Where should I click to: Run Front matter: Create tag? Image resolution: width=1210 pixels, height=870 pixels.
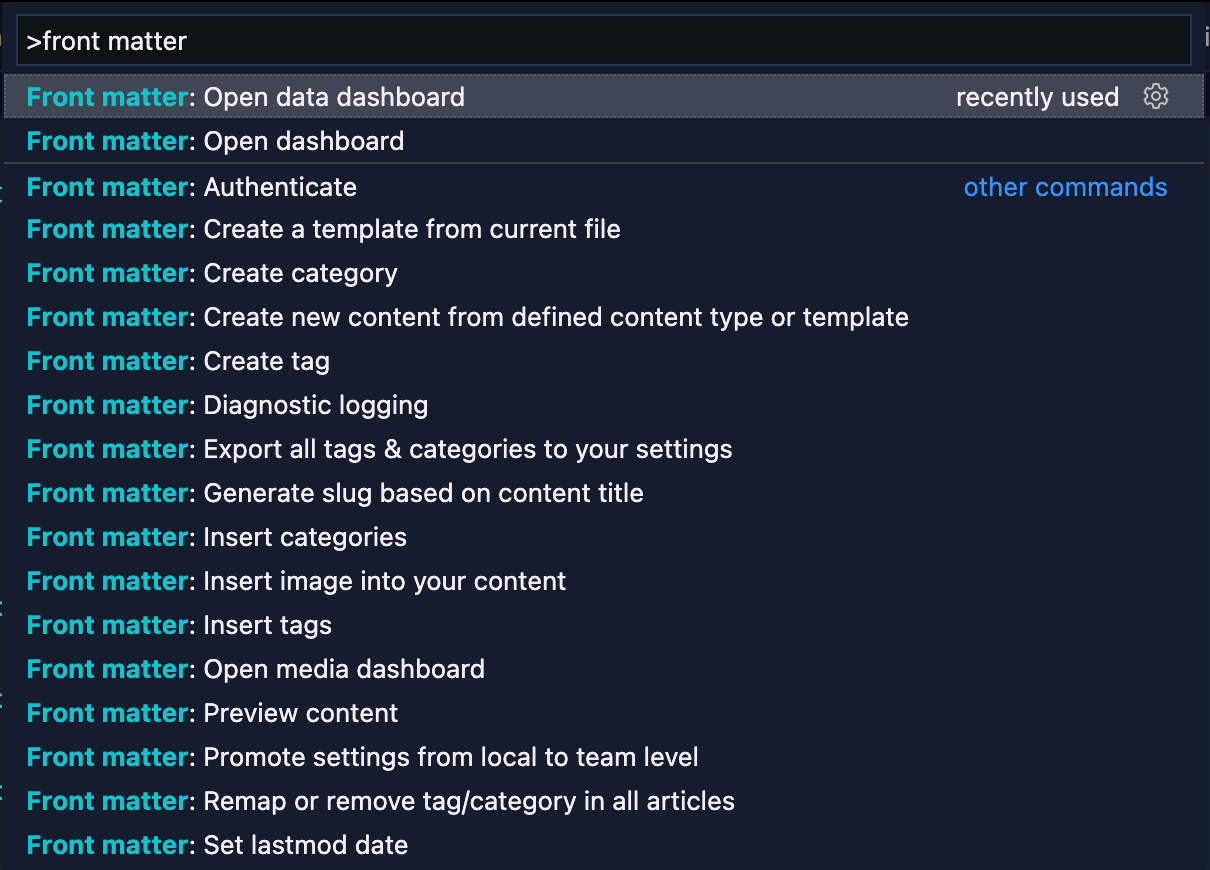[x=266, y=361]
